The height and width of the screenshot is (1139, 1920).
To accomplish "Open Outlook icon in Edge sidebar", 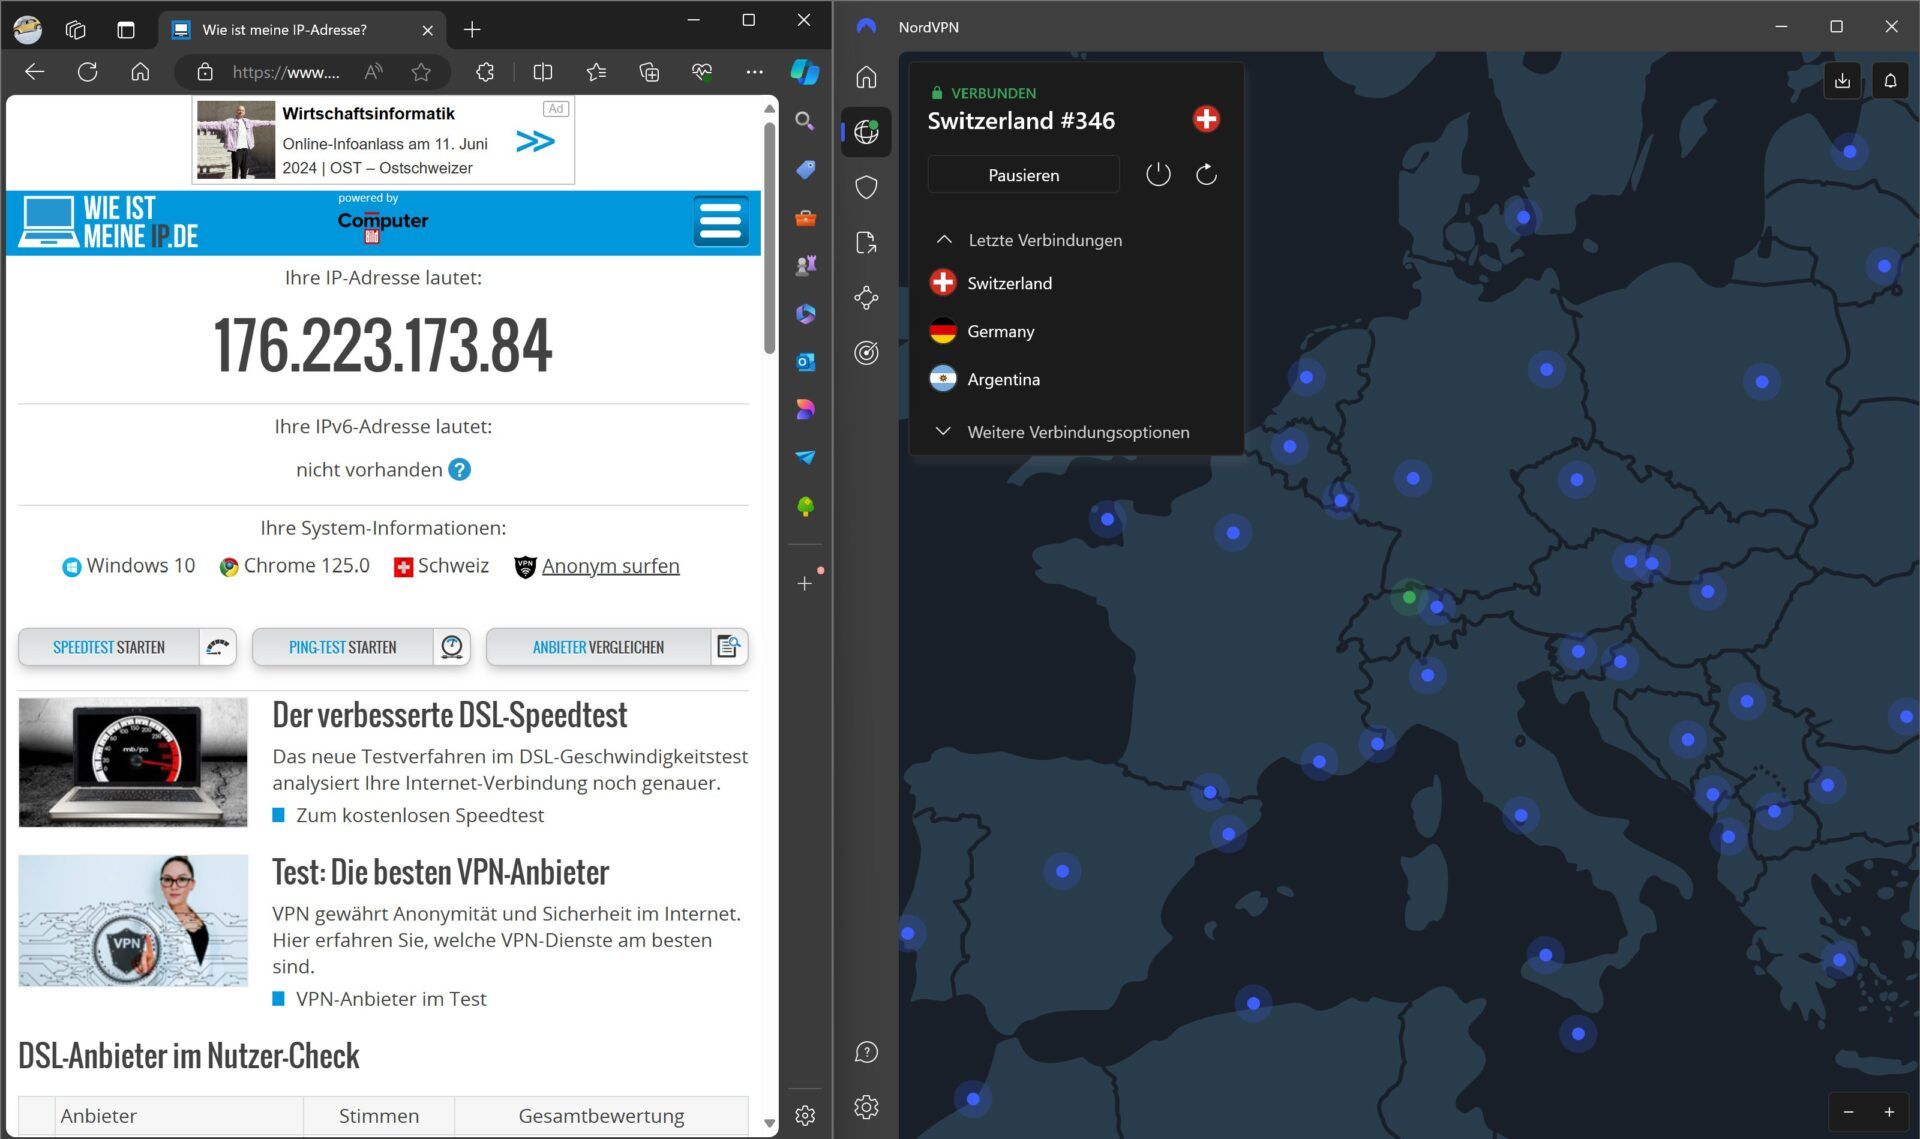I will [x=805, y=361].
